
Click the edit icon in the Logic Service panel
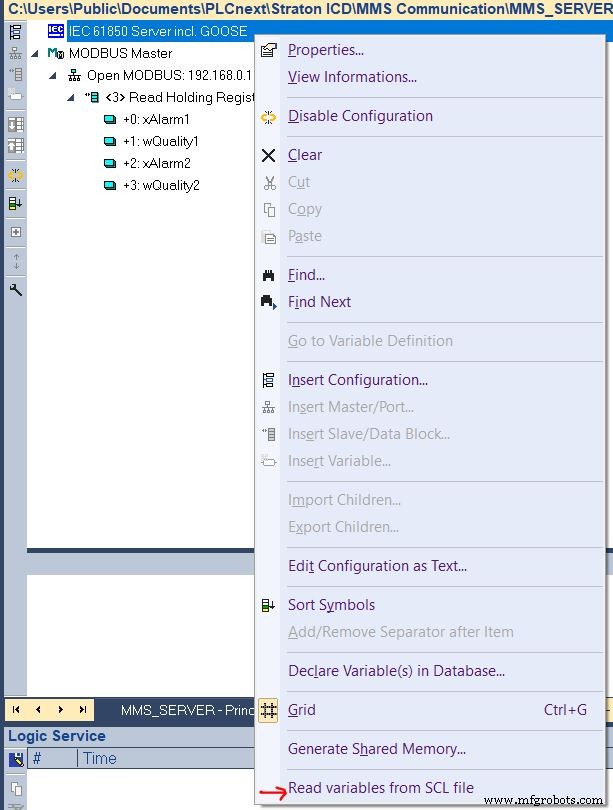coord(14,758)
